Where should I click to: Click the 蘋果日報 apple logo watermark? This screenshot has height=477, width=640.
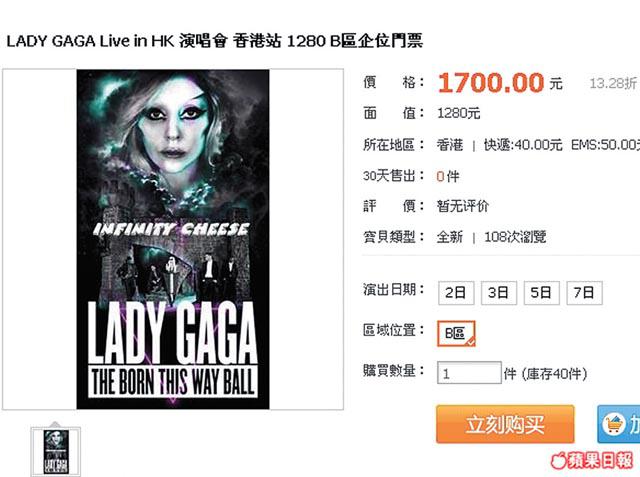[x=591, y=460]
